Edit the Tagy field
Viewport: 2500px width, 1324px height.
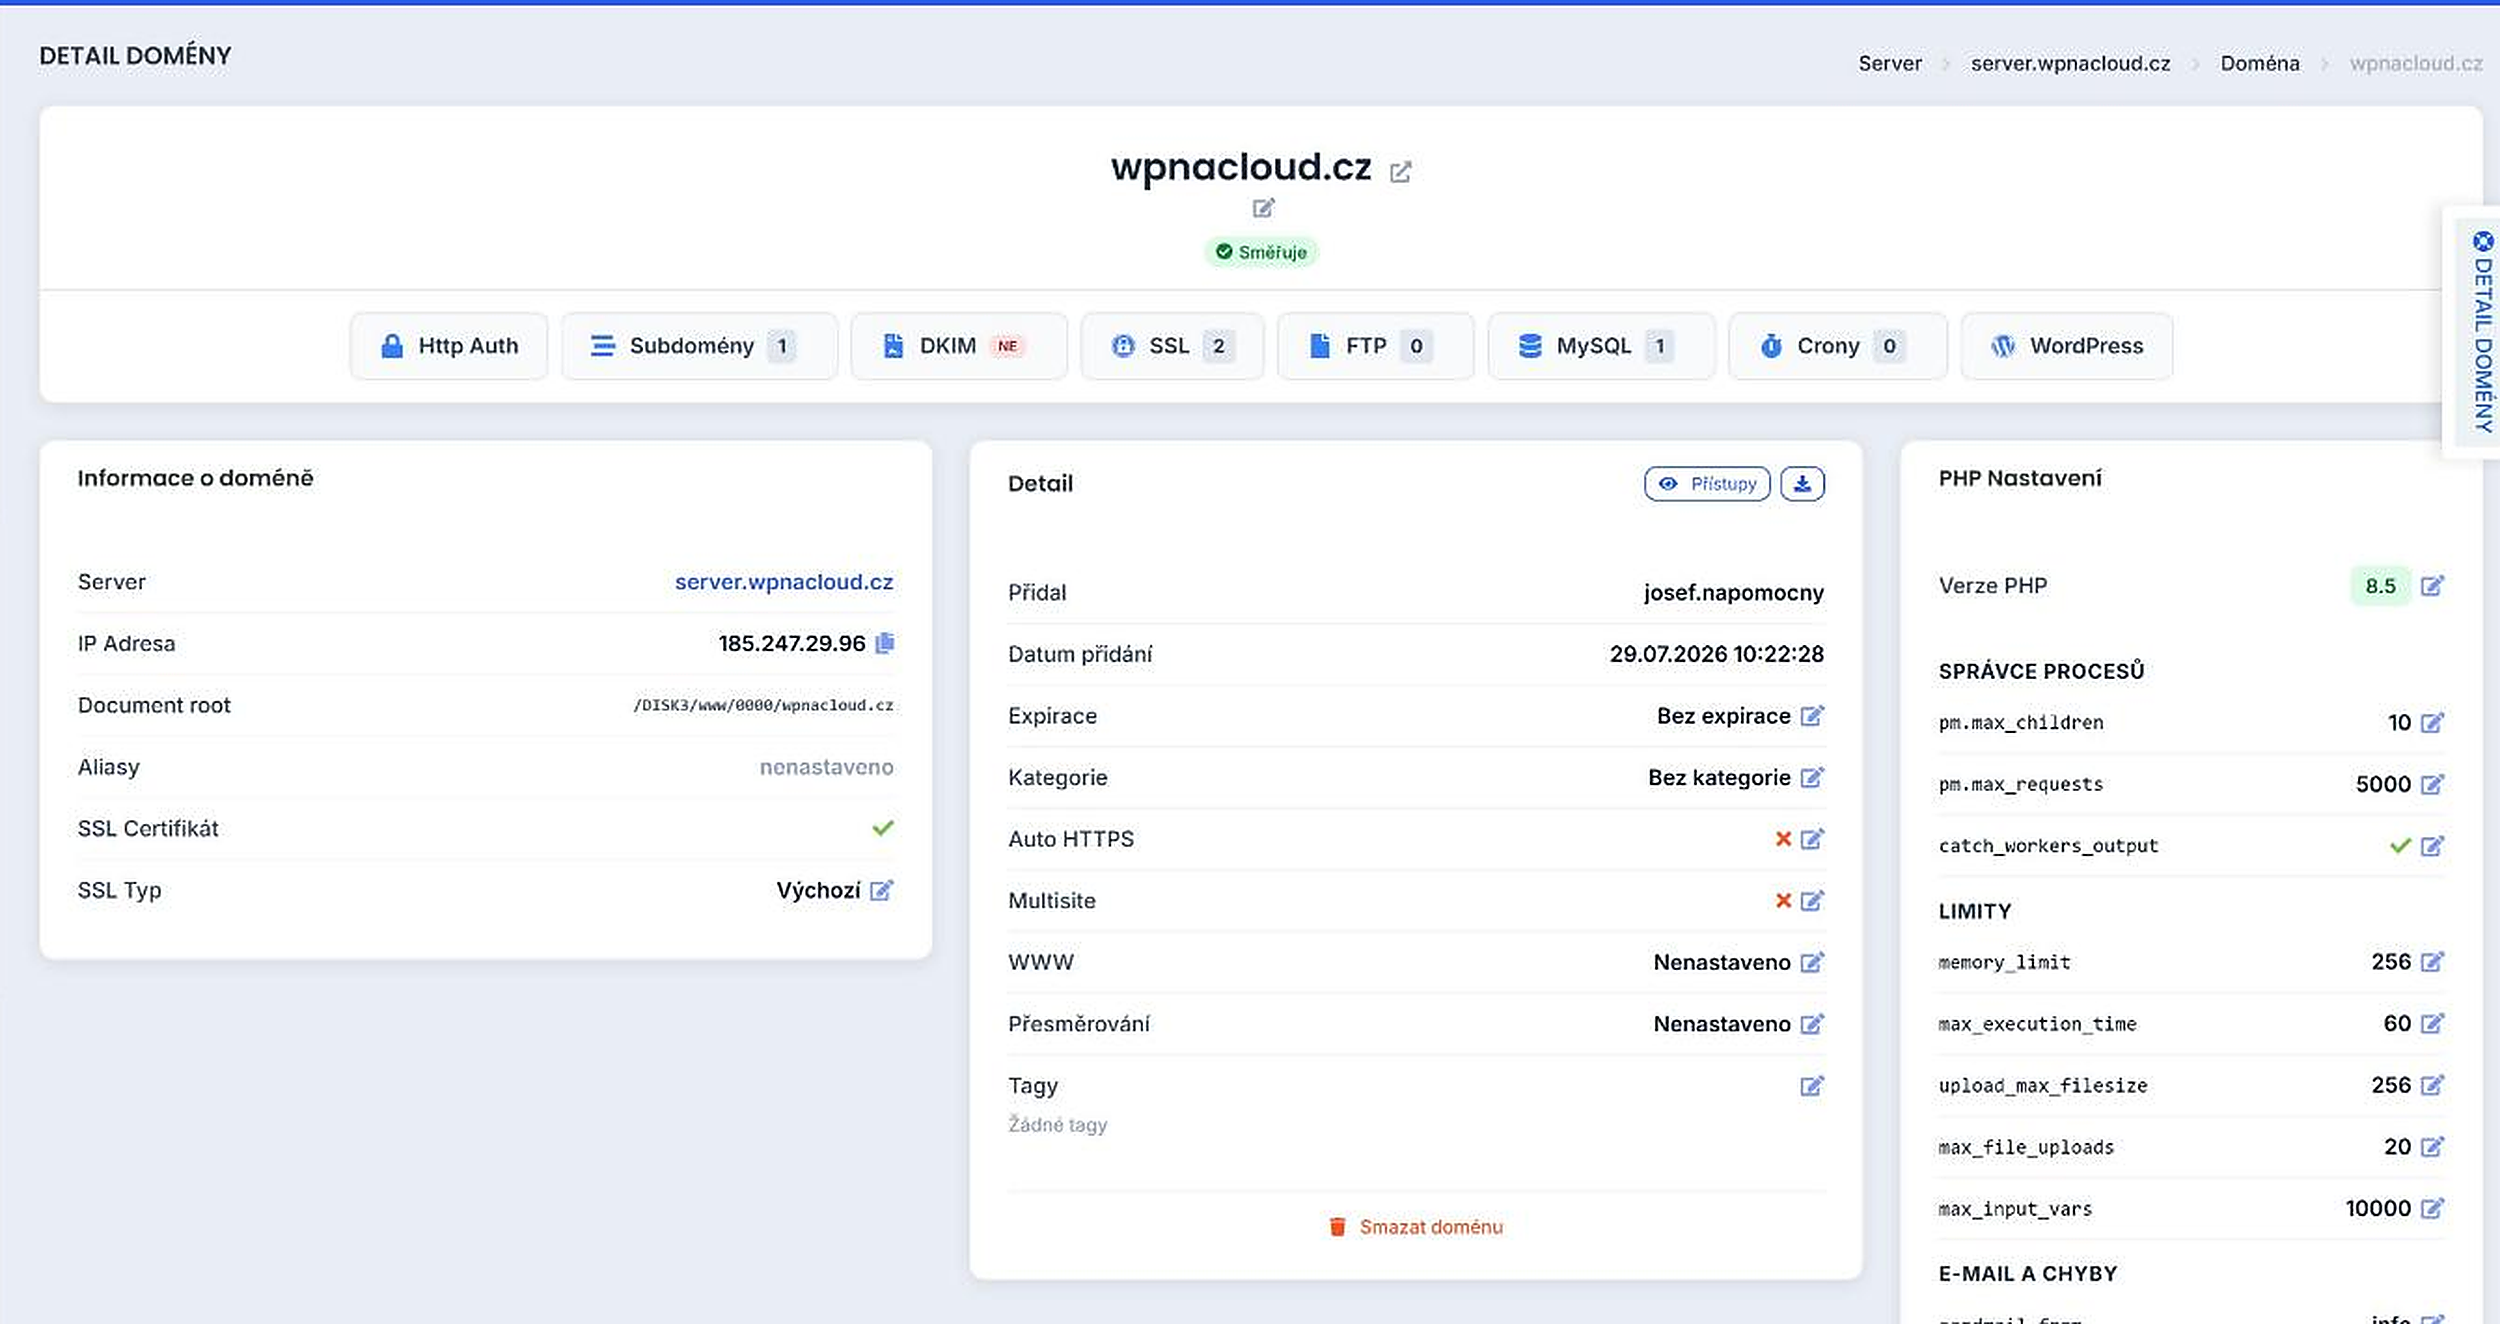coord(1812,1086)
